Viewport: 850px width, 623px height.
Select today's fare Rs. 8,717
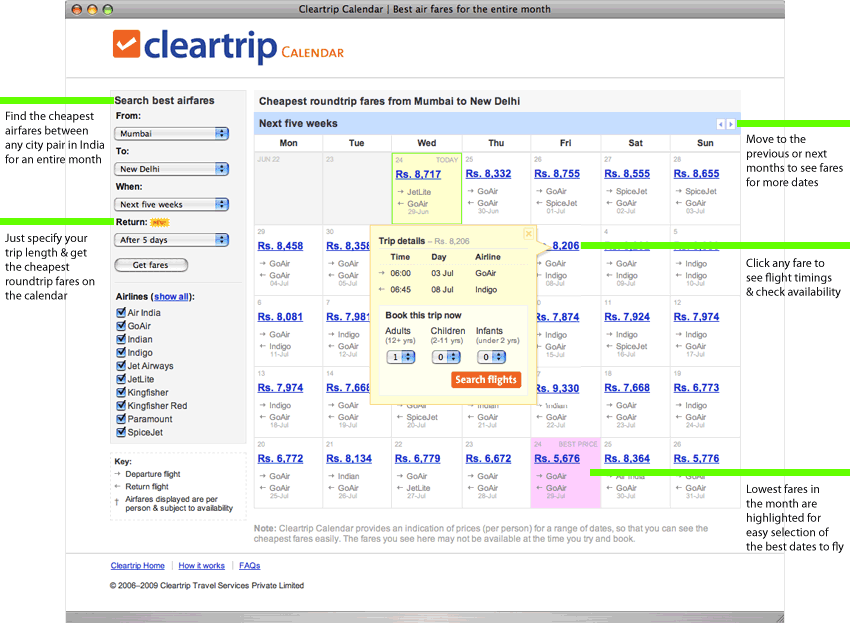click(418, 175)
